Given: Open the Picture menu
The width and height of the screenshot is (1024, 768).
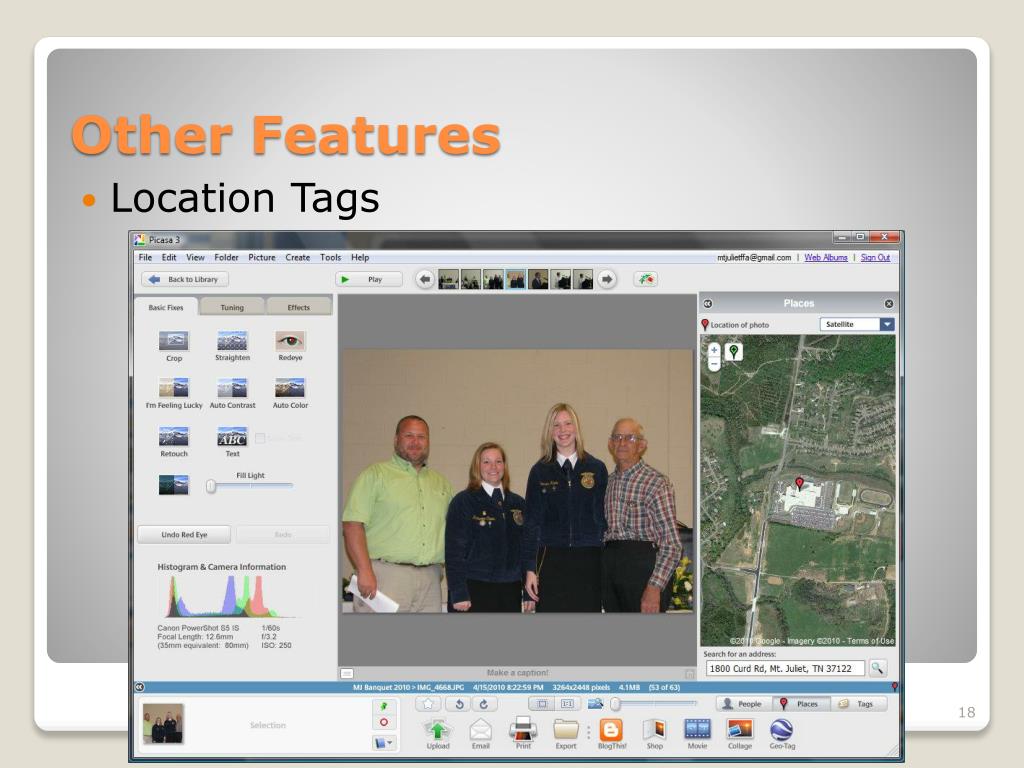Looking at the screenshot, I should 262,257.
